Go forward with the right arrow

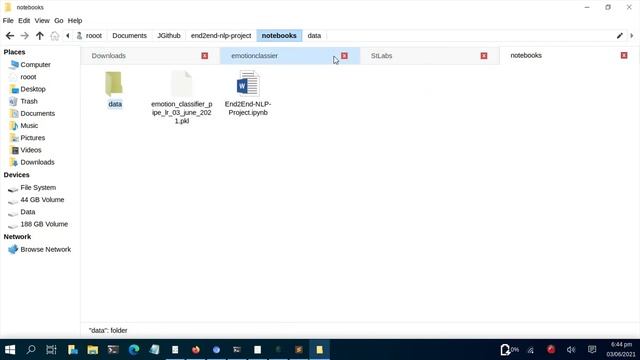point(24,36)
